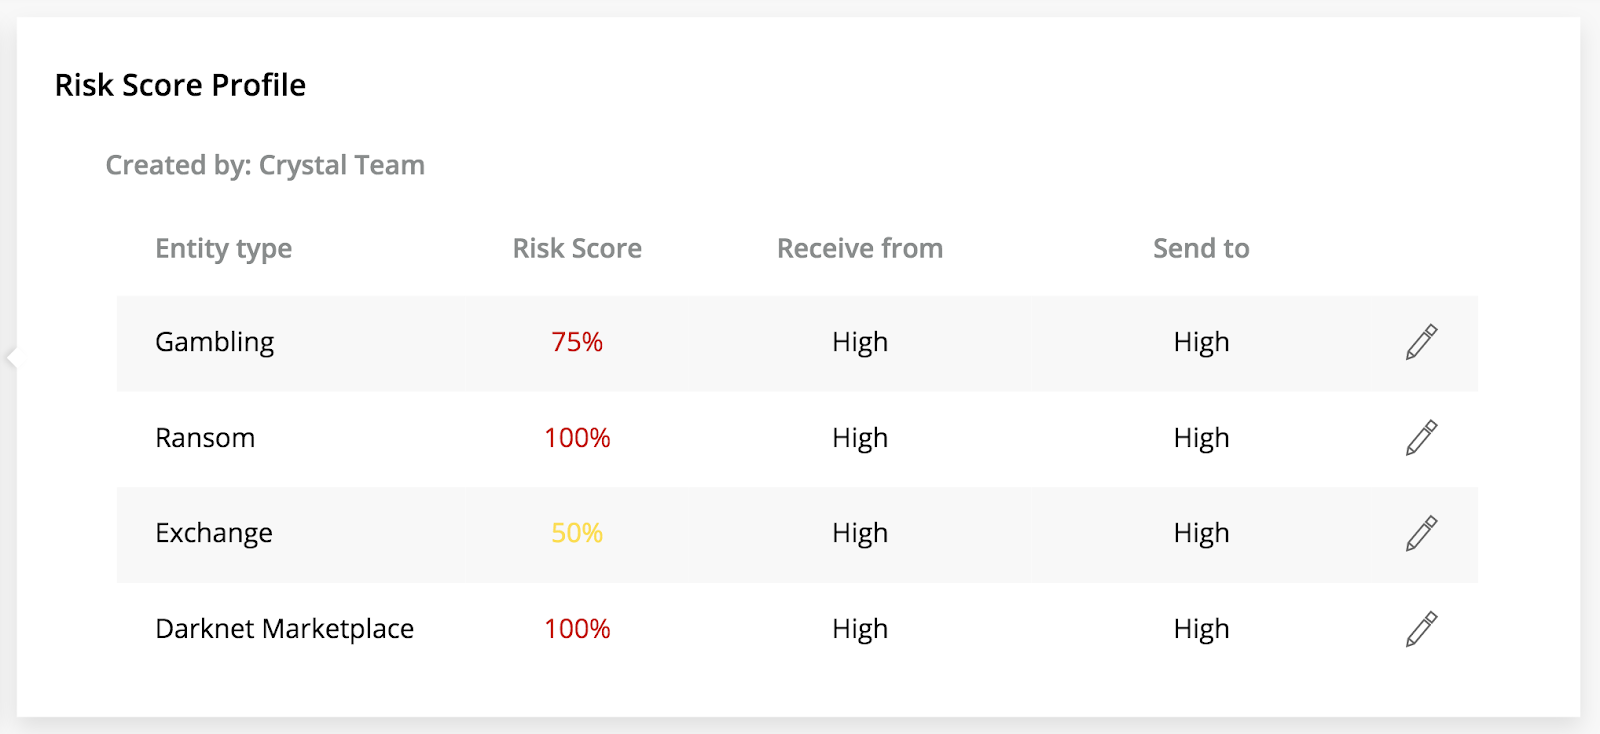The image size is (1600, 734).
Task: Open the Receive from value for Darknet Marketplace
Action: [858, 628]
